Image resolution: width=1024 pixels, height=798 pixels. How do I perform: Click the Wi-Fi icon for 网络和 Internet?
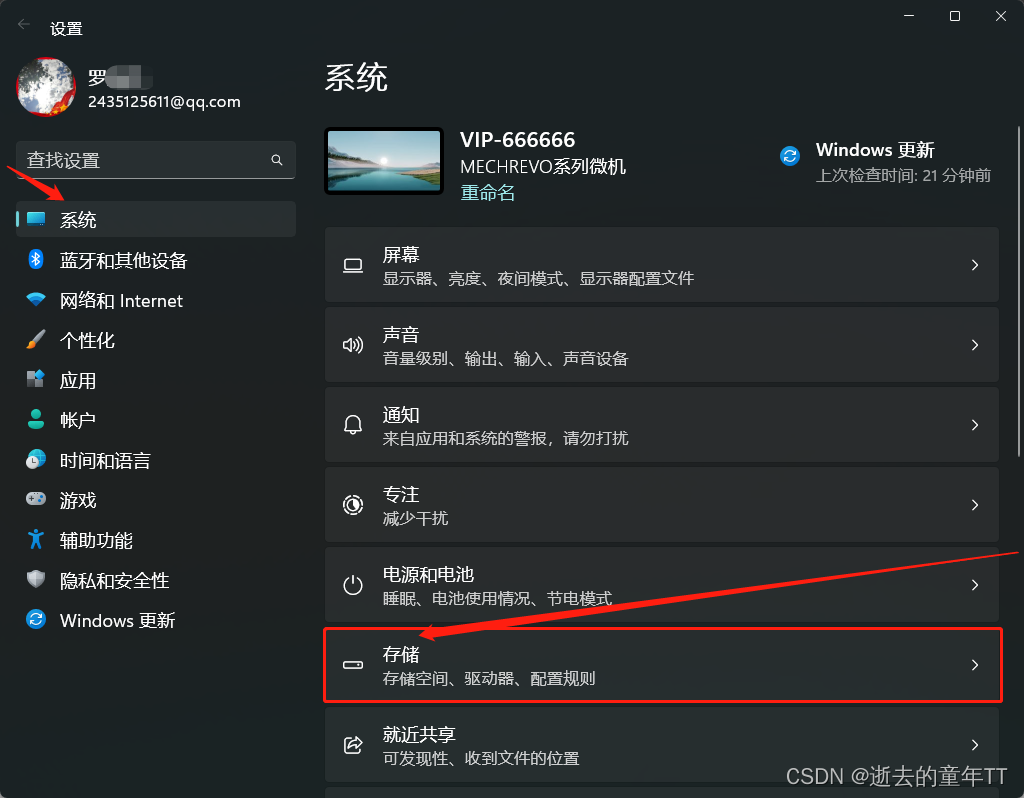36,300
